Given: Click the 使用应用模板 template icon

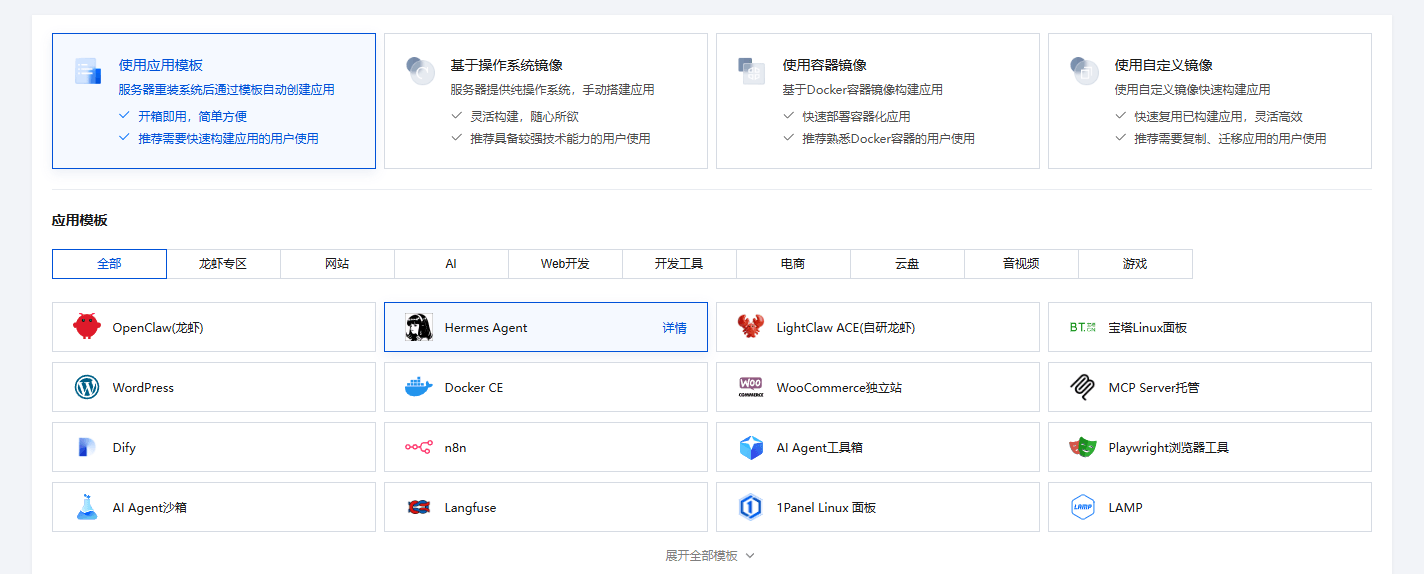Looking at the screenshot, I should [88, 71].
